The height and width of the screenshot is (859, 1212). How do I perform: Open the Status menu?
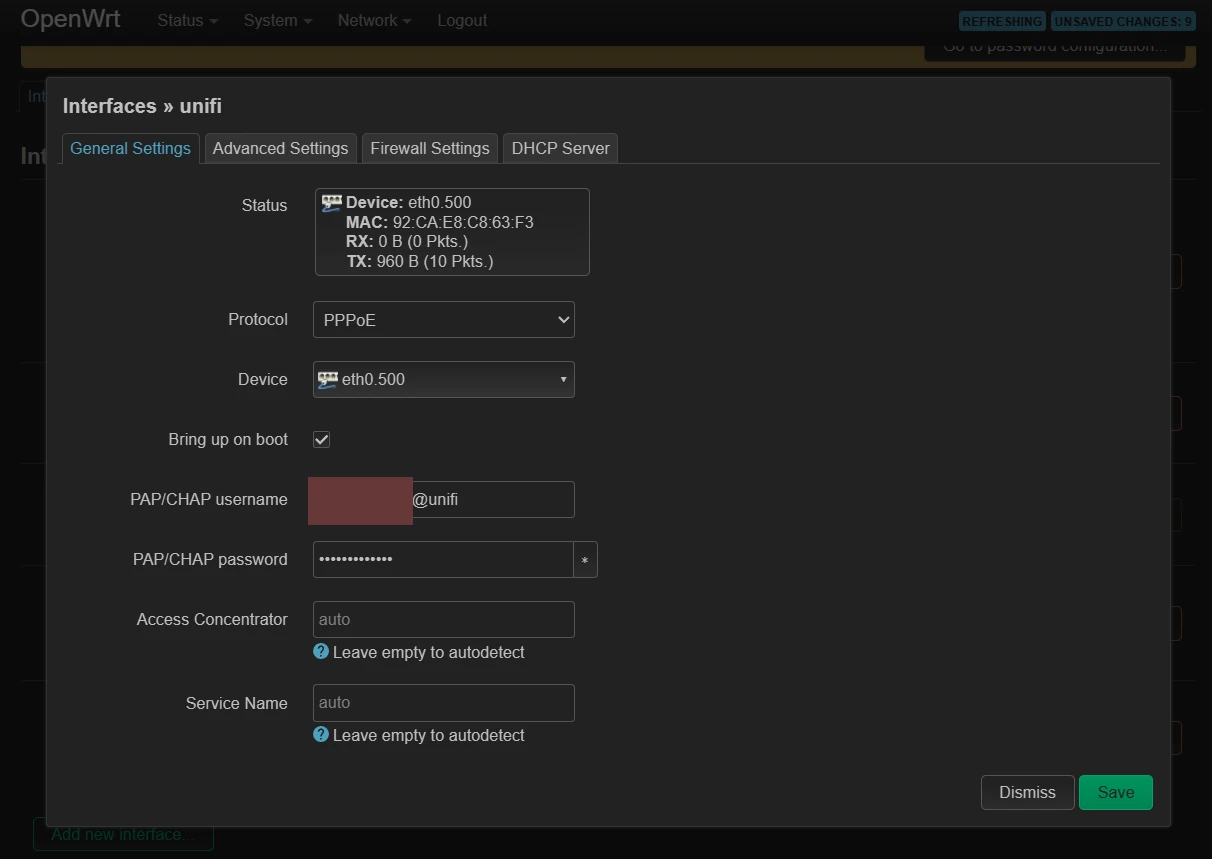187,21
